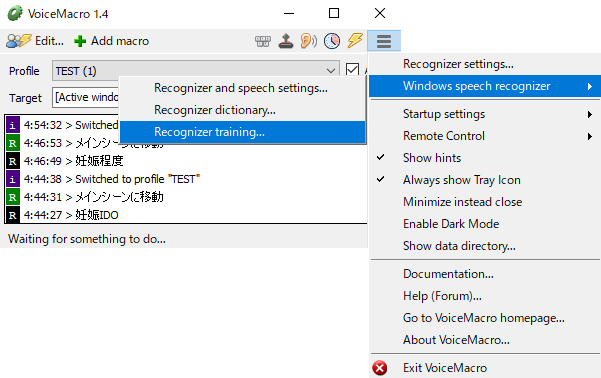Click the purple info icon at 4:54:32
This screenshot has height=378, width=601.
(13, 125)
